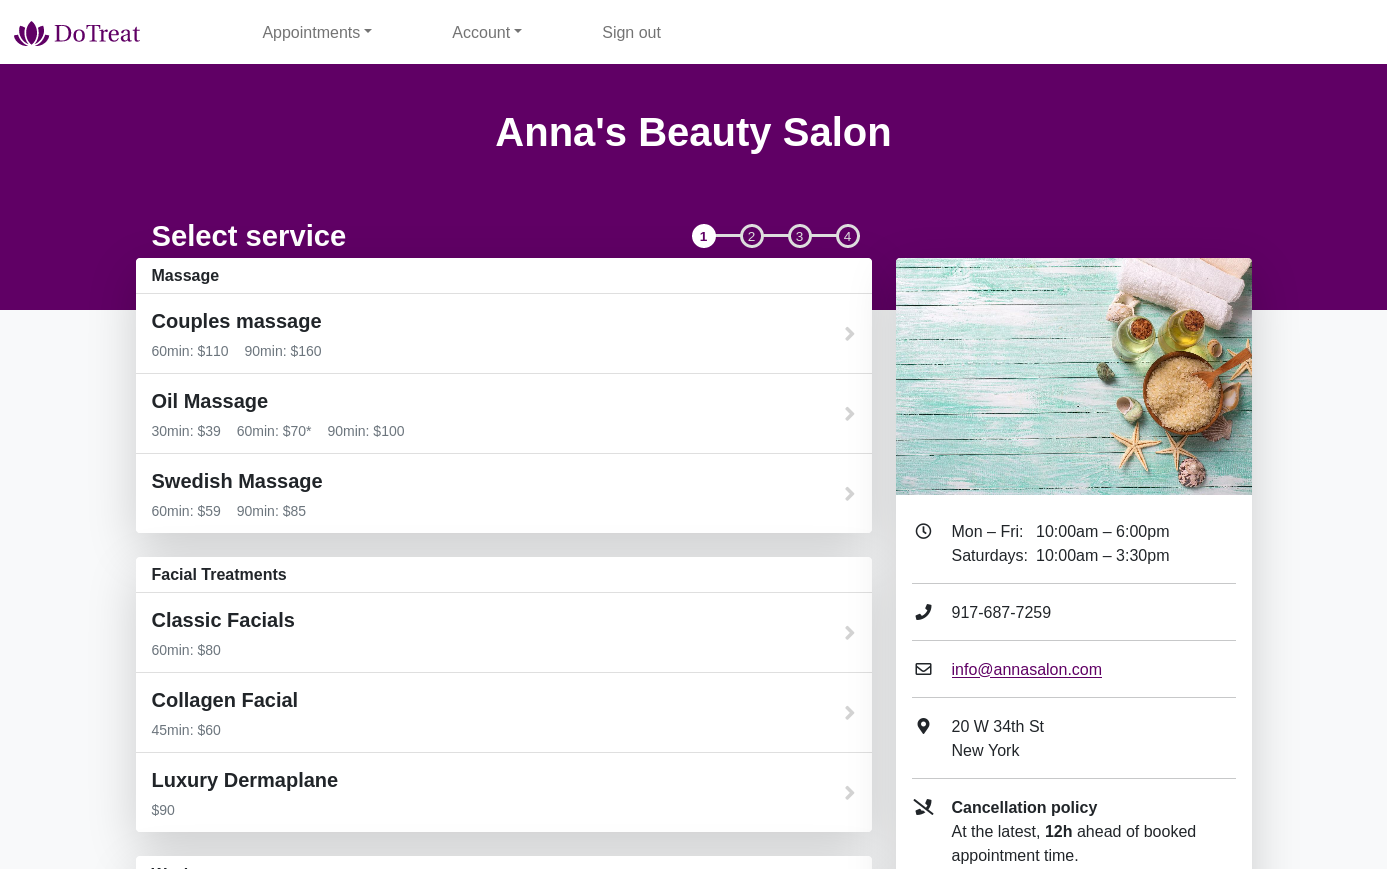Image resolution: width=1387 pixels, height=869 pixels.
Task: Click the clock icon beside opening hours
Action: [923, 531]
